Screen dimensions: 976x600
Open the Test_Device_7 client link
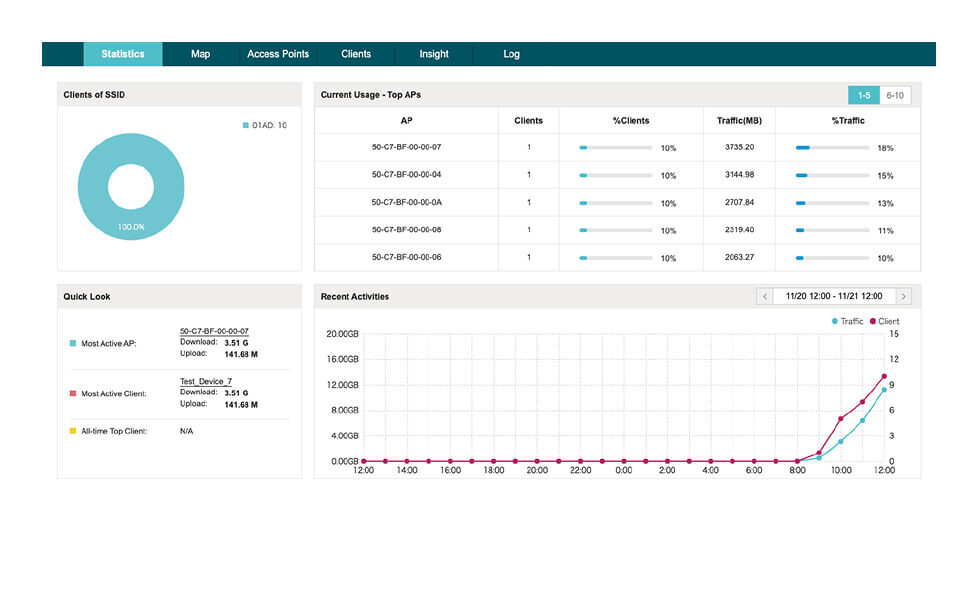point(205,381)
